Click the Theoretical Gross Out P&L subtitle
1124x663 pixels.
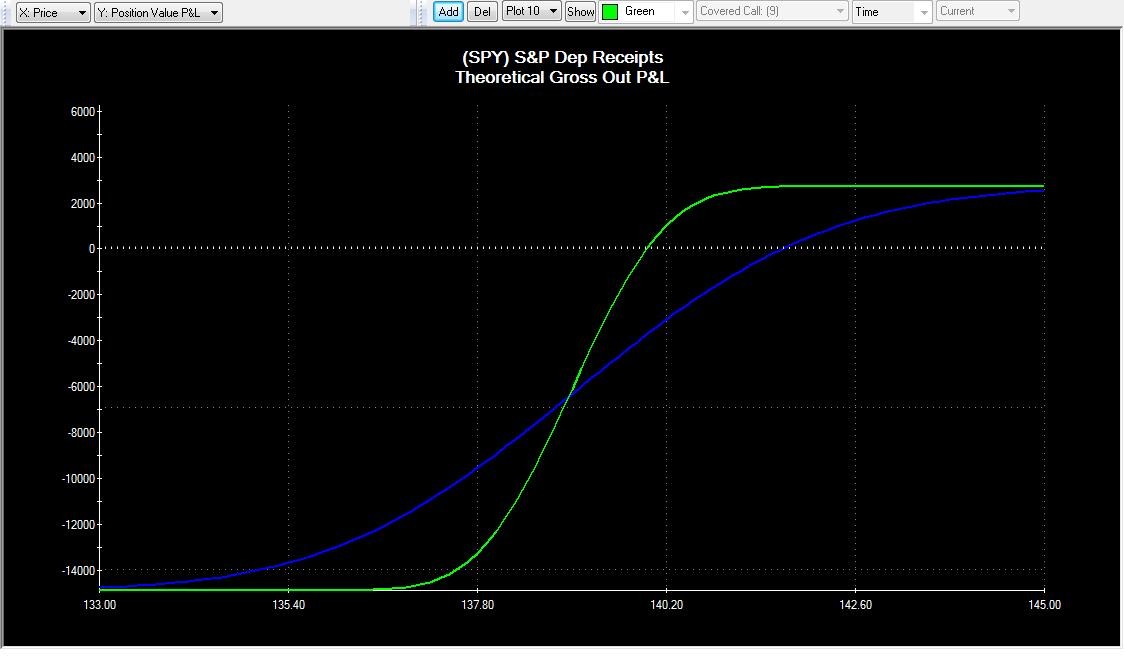point(562,77)
